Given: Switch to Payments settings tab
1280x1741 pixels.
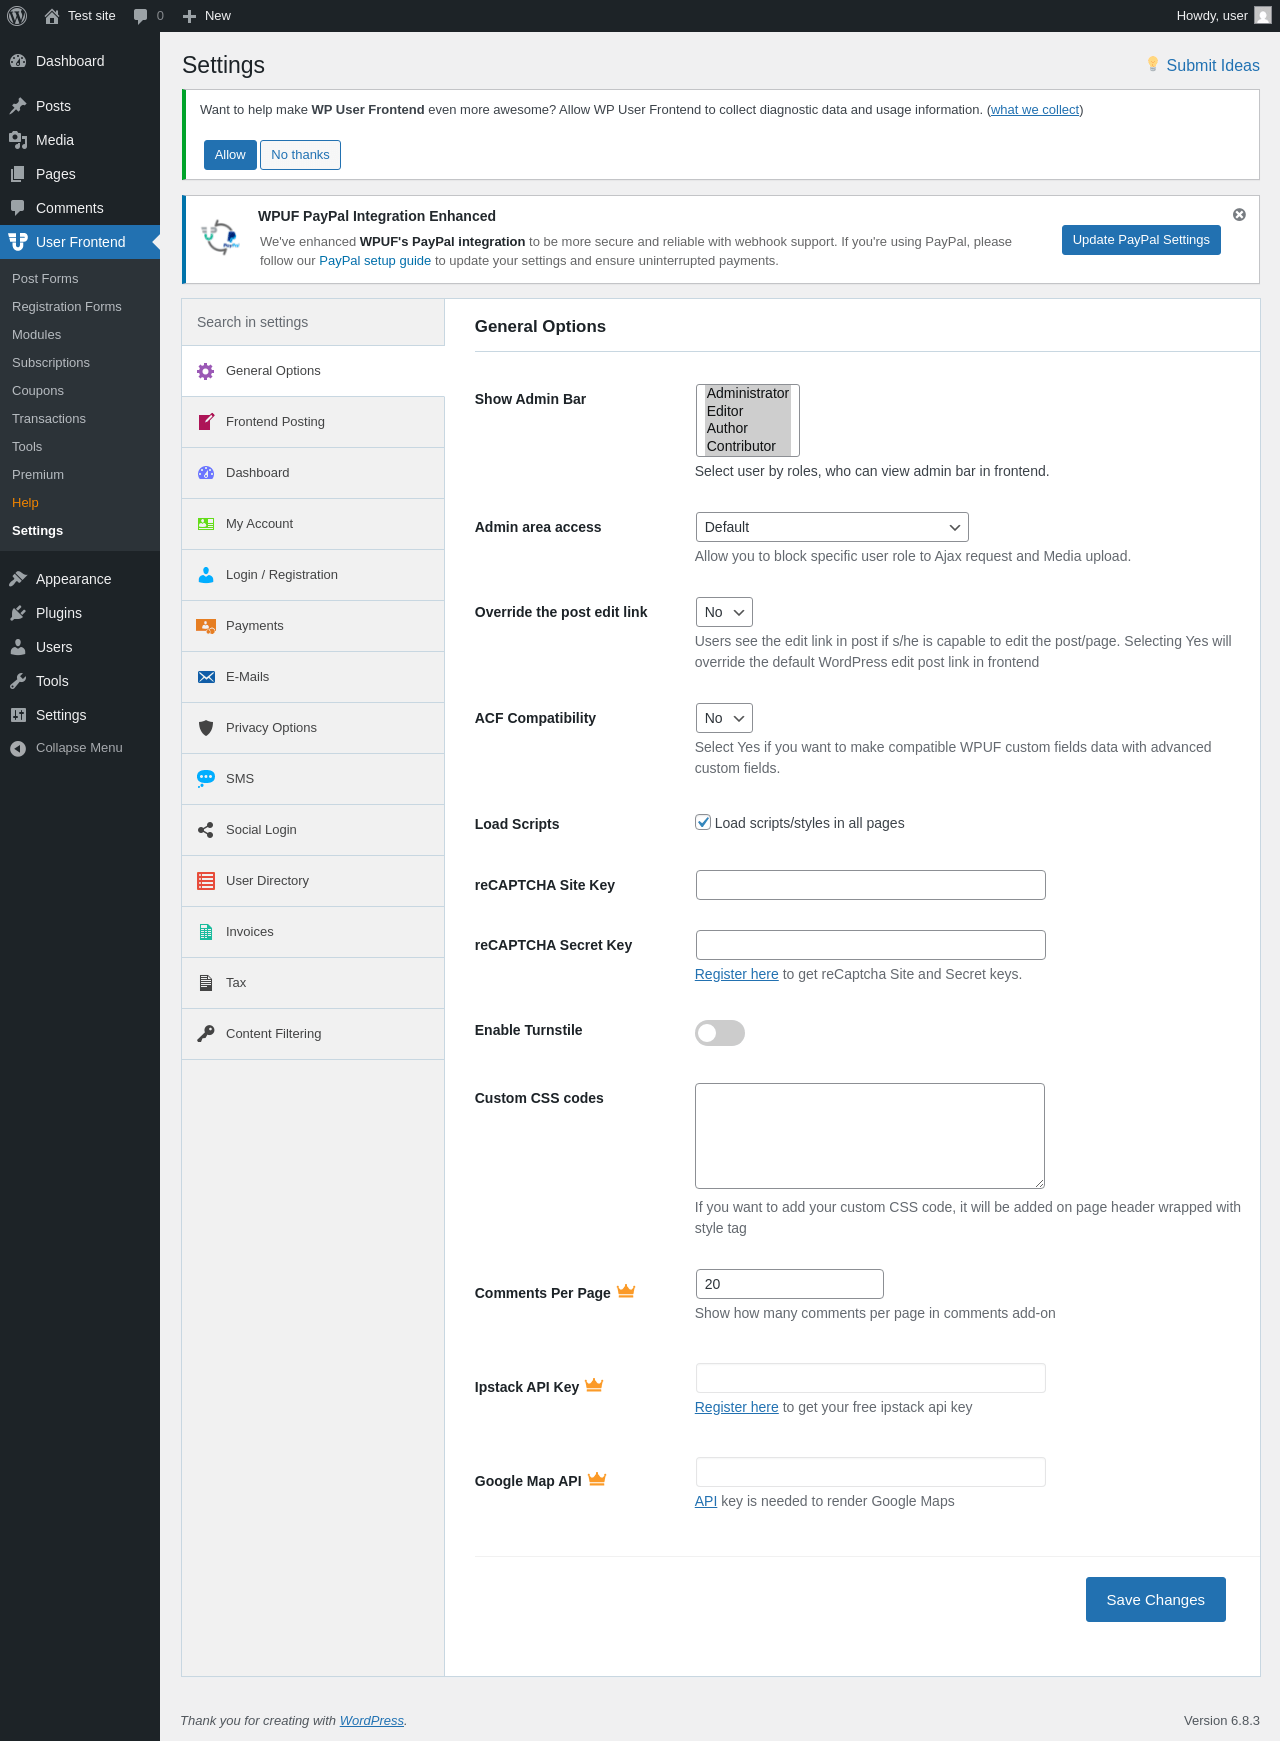Looking at the screenshot, I should pos(313,626).
